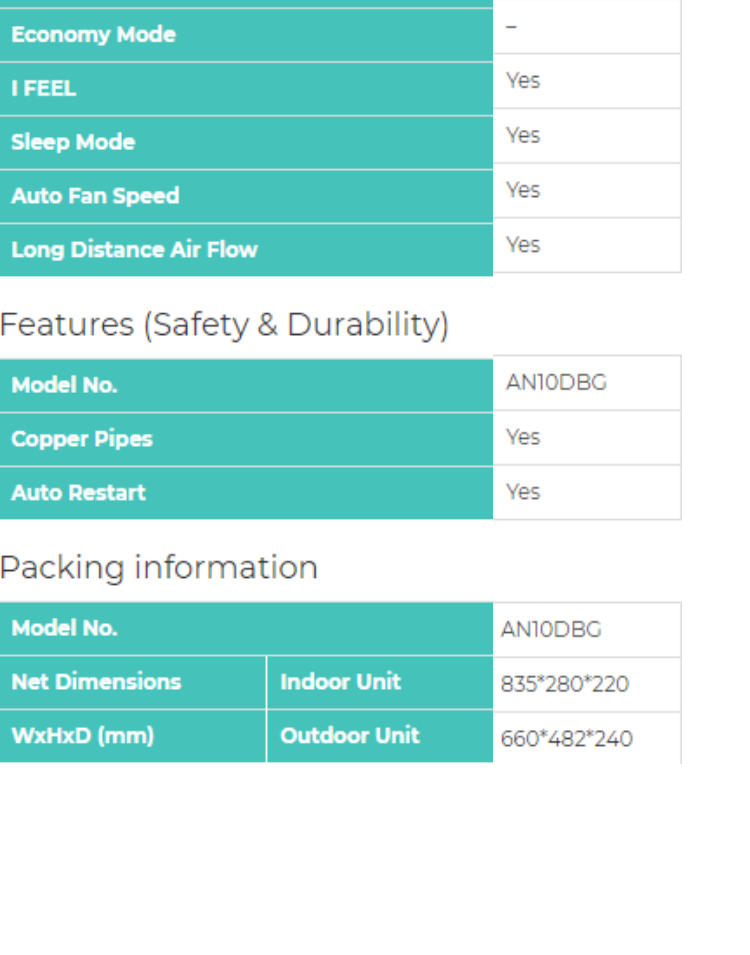Click the 660*482*240 dimensions value

pyautogui.click(x=566, y=739)
